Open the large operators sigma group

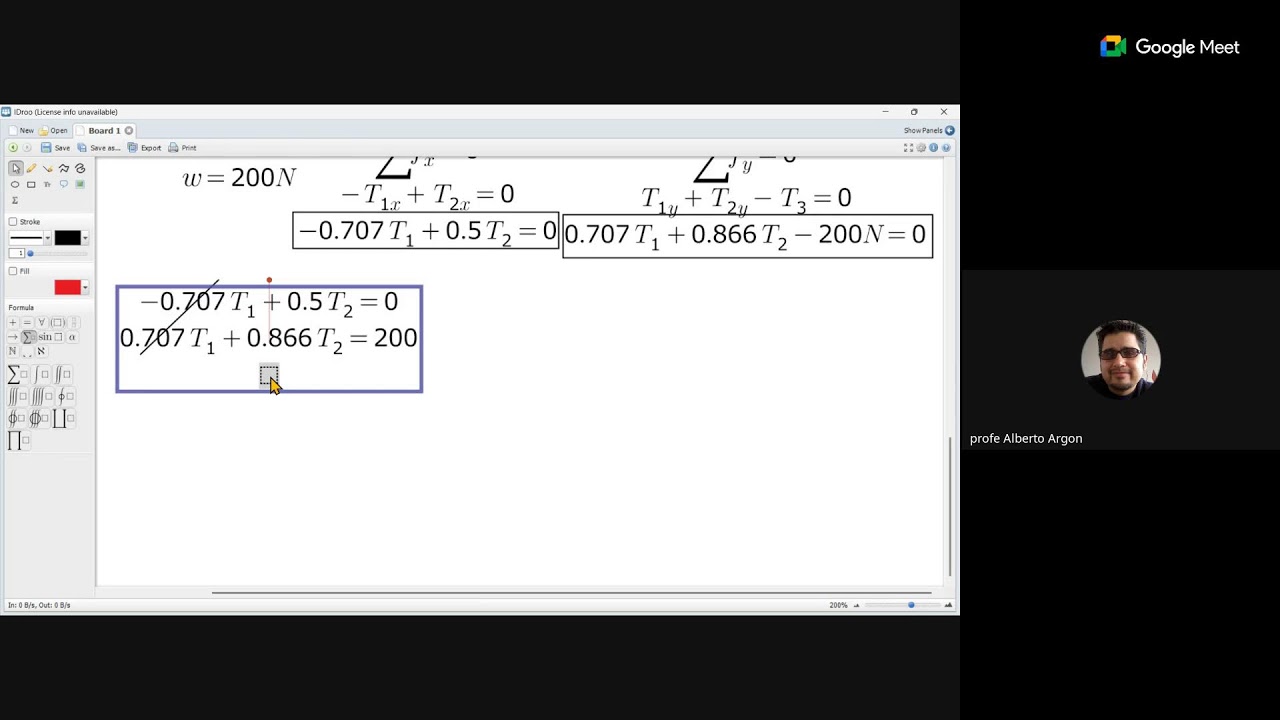pyautogui.click(x=28, y=337)
